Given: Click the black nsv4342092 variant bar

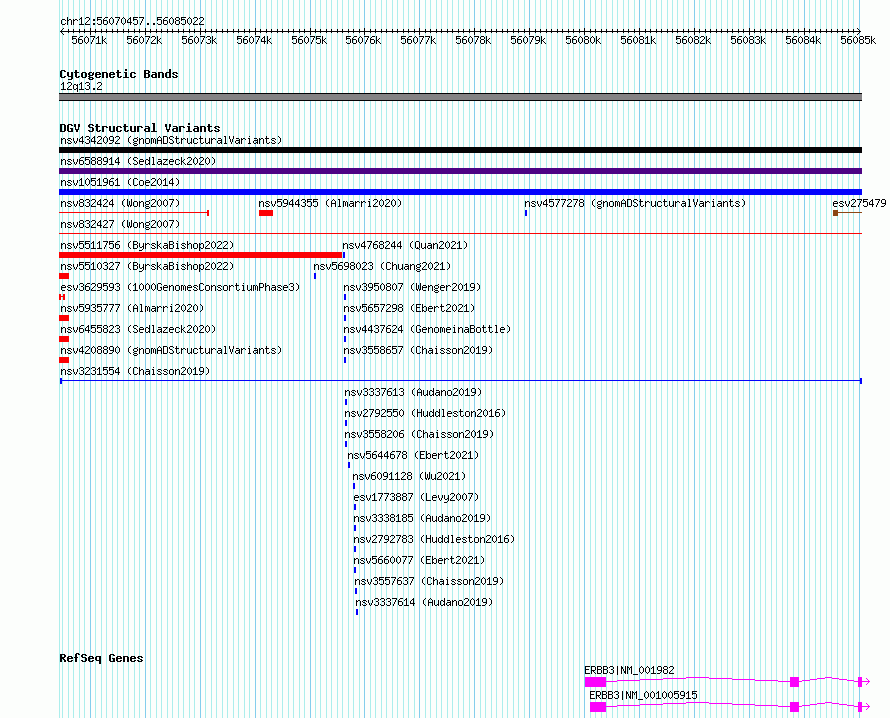Looking at the screenshot, I should (460, 150).
